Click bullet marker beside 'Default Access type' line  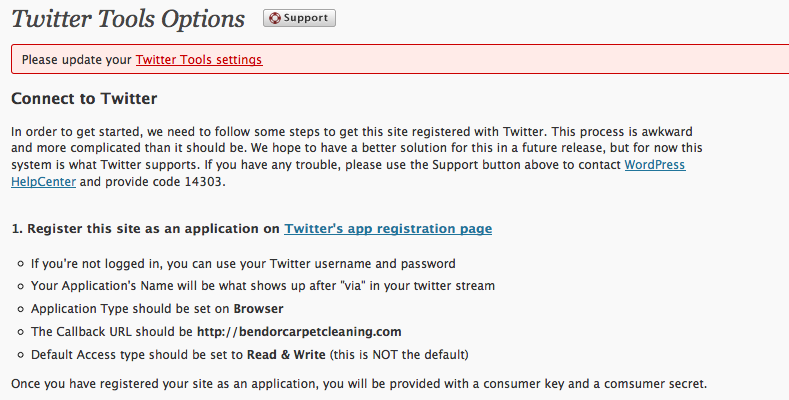(21, 355)
